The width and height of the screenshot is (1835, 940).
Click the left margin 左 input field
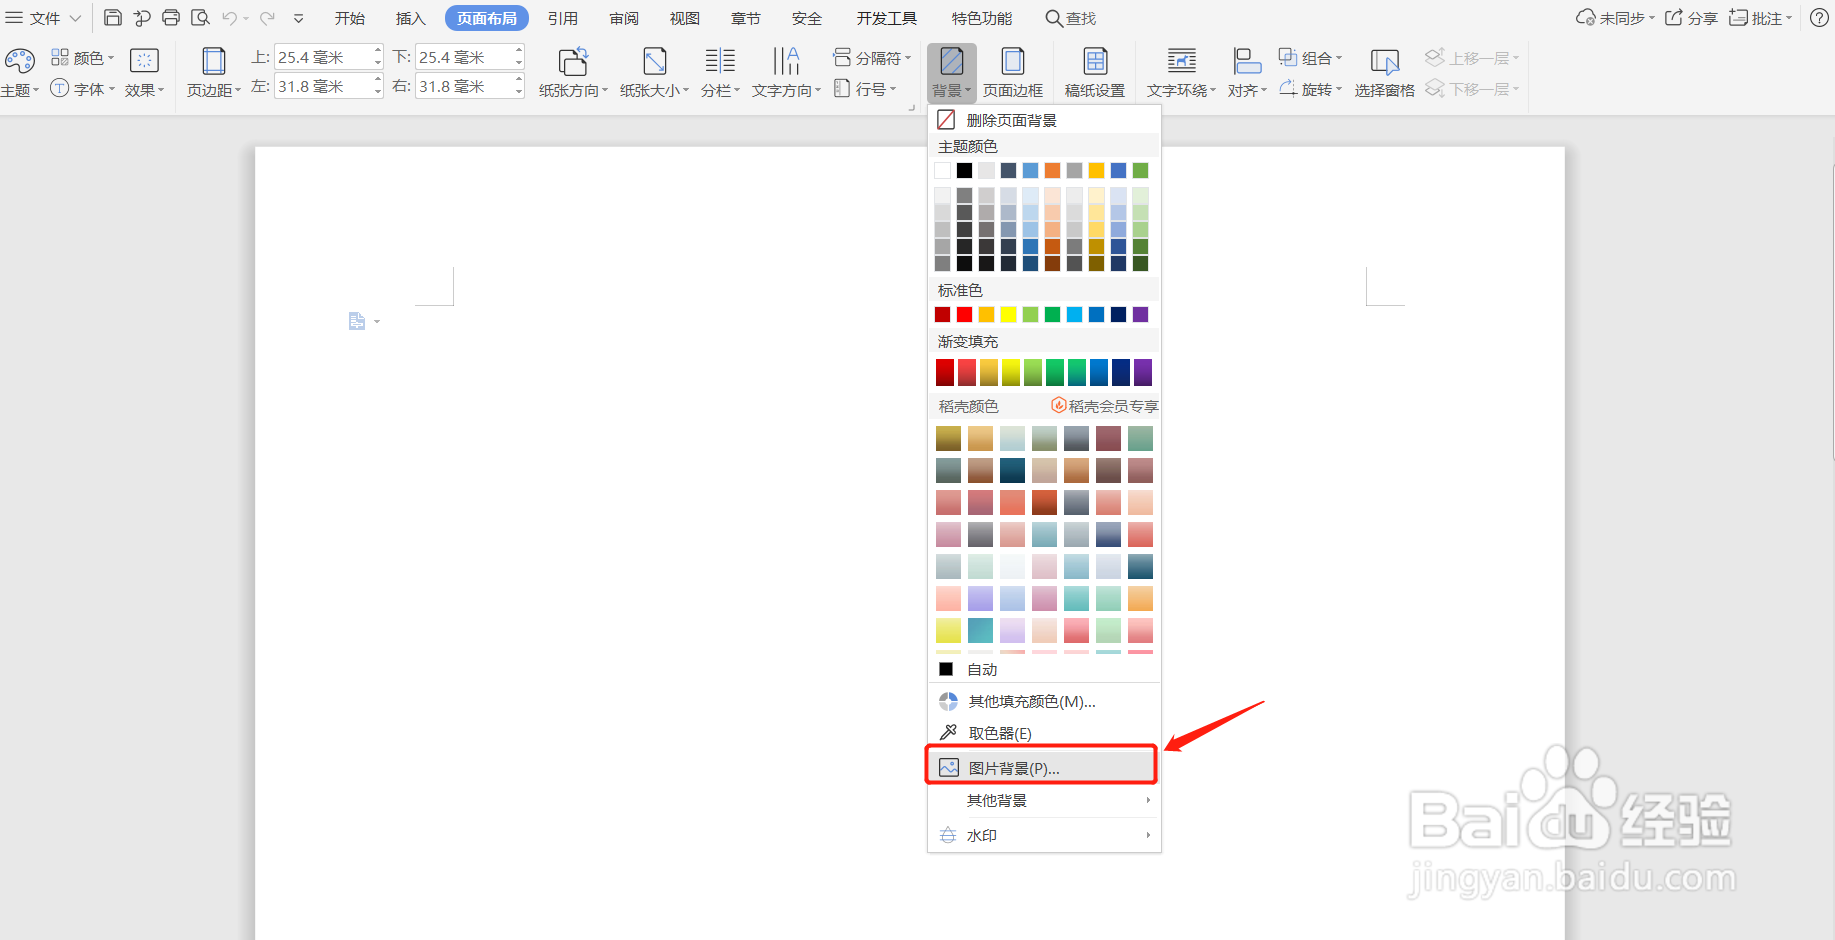tap(323, 86)
